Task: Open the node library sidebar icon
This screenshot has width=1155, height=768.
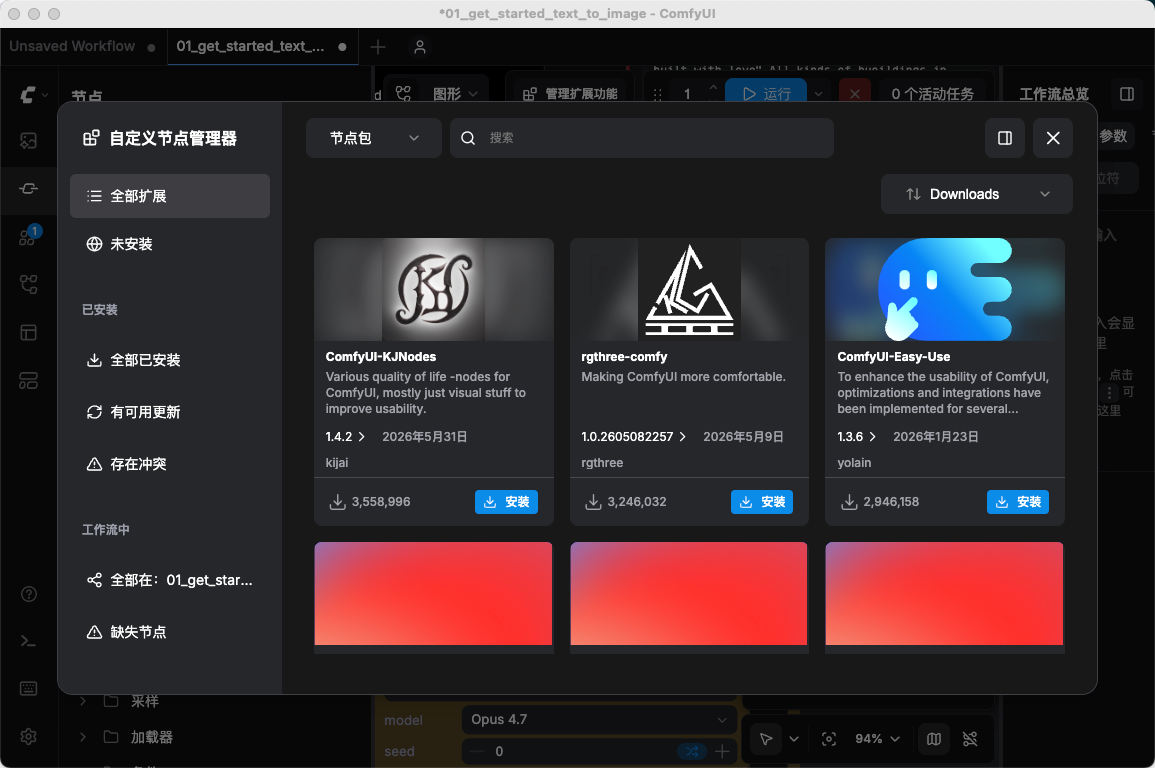Action: [29, 189]
